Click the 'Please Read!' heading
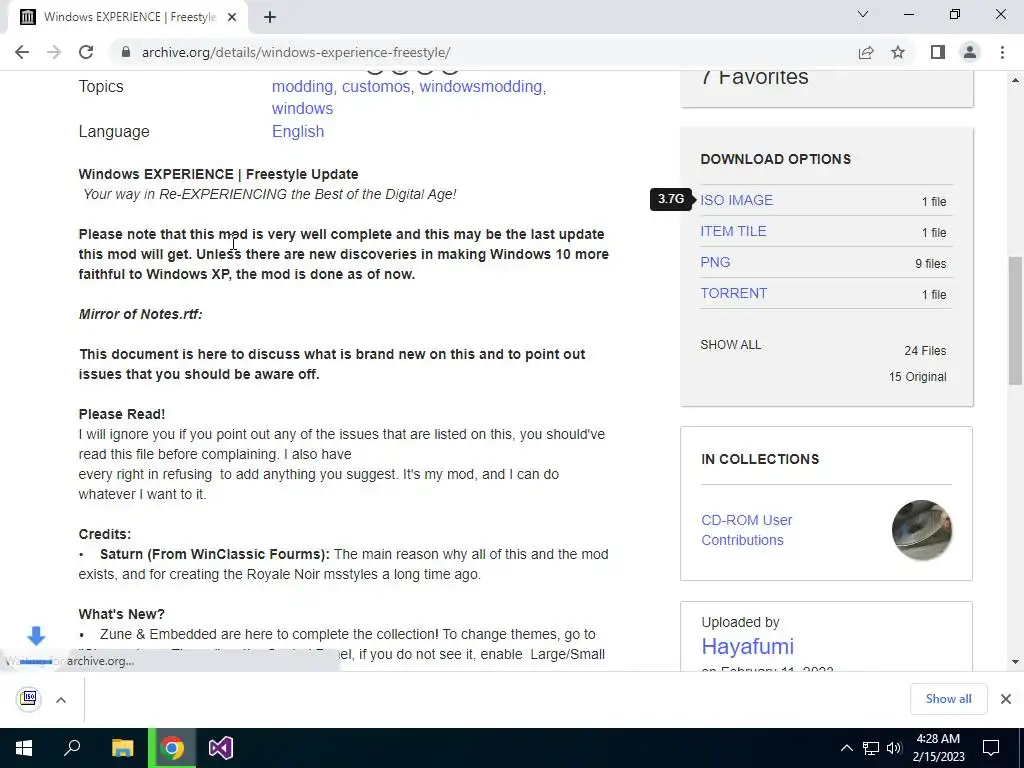1024x768 pixels. pos(121,414)
